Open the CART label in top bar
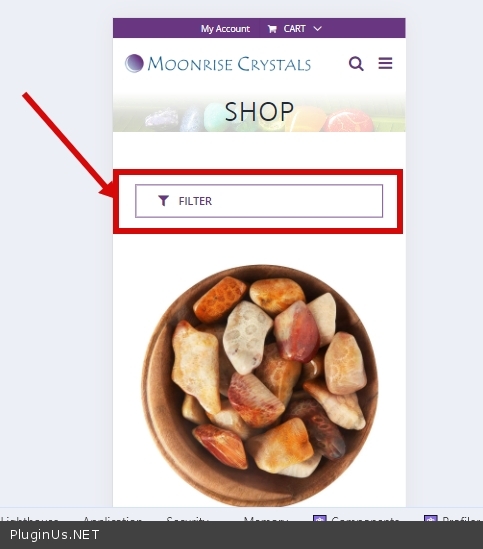This screenshot has width=483, height=549. (294, 28)
